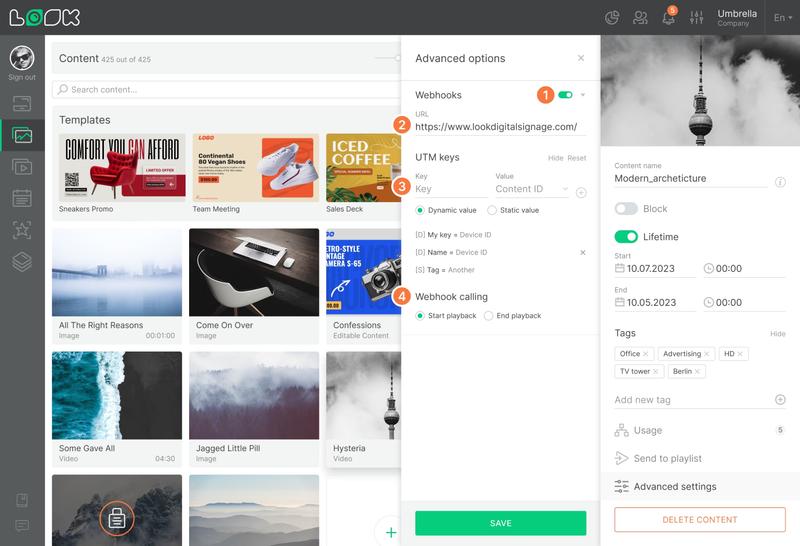The image size is (800, 546).
Task: Open the Start time 00:00 picker
Action: coord(744,269)
